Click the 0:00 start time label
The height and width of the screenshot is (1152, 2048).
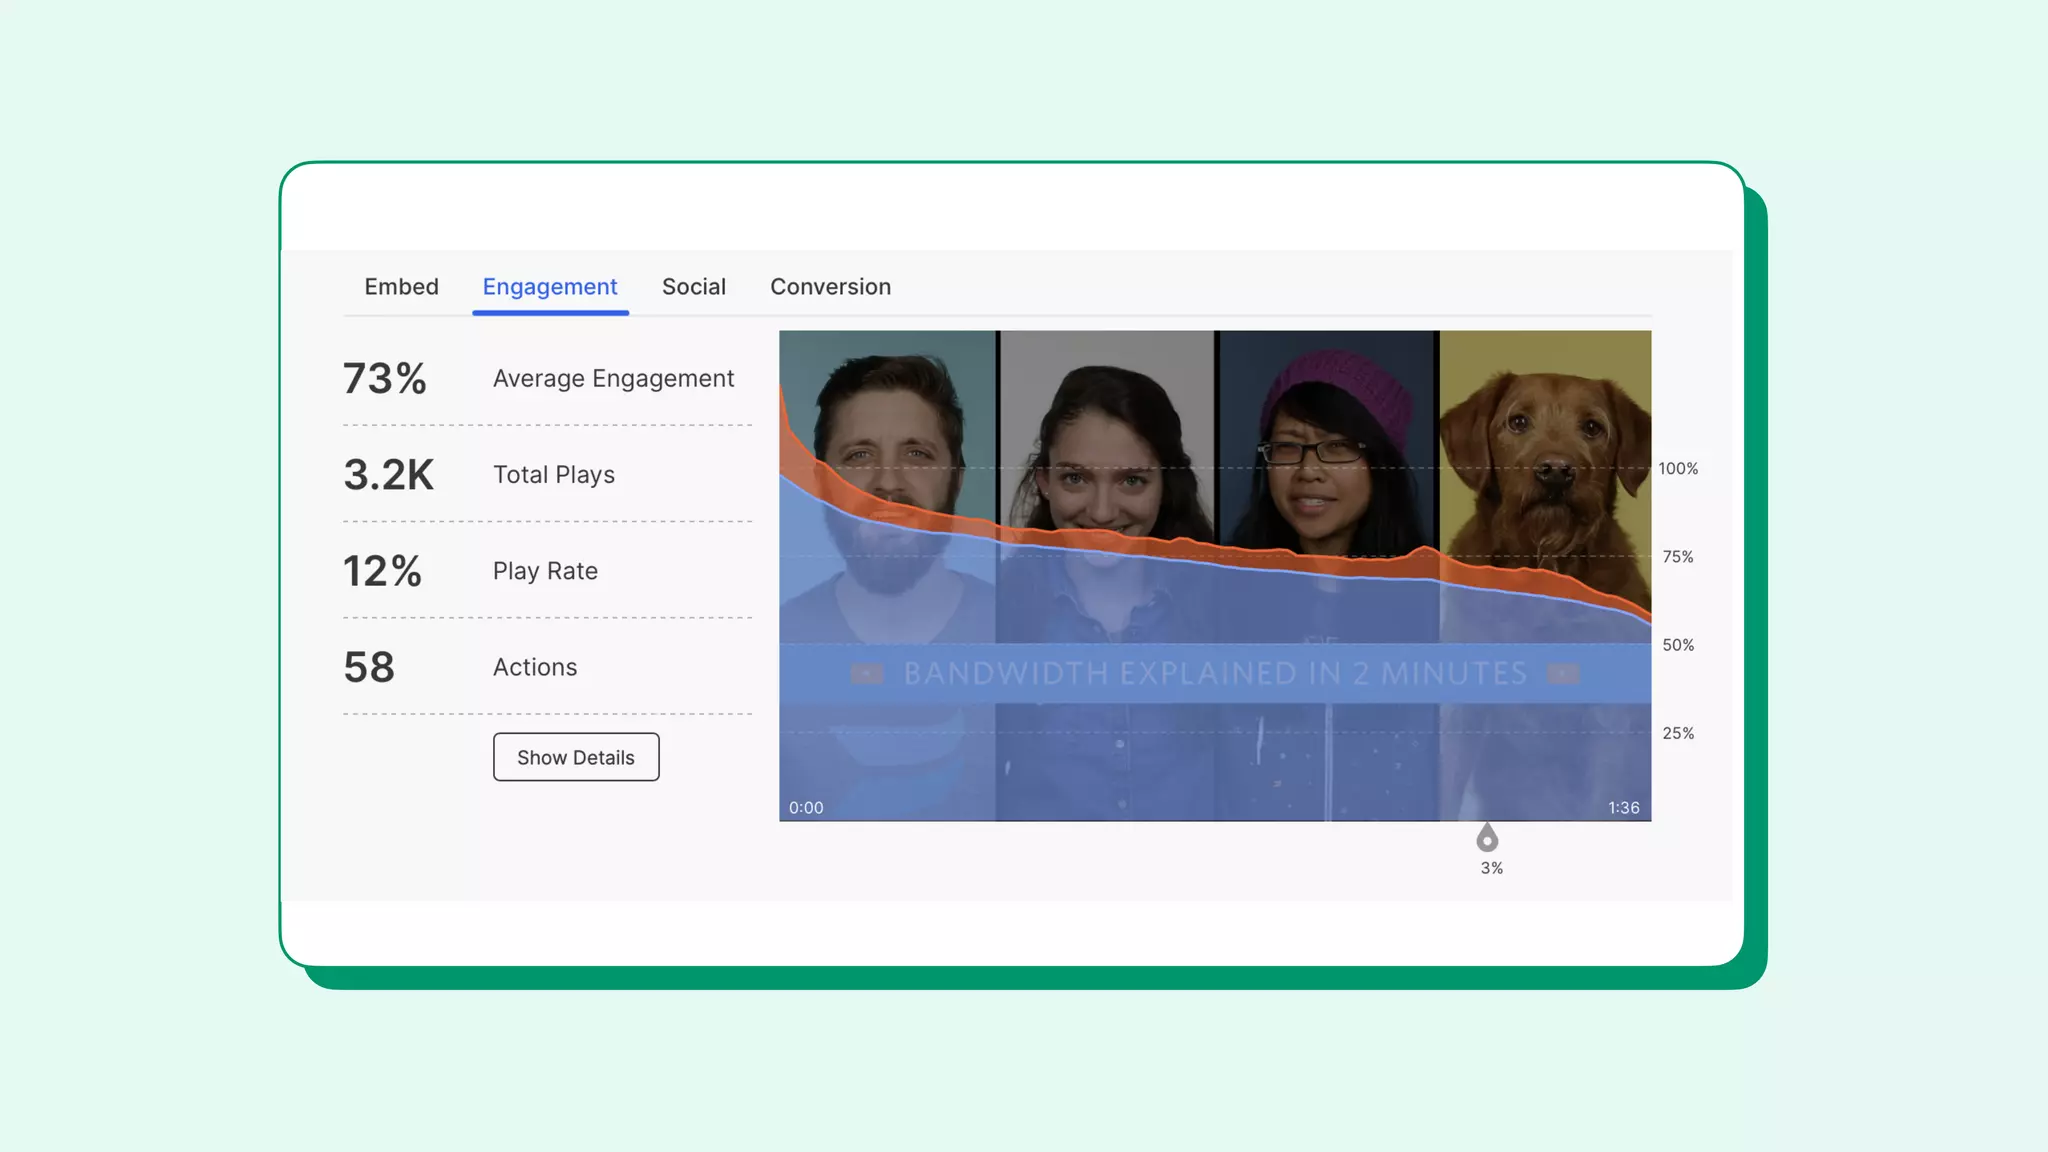click(806, 808)
